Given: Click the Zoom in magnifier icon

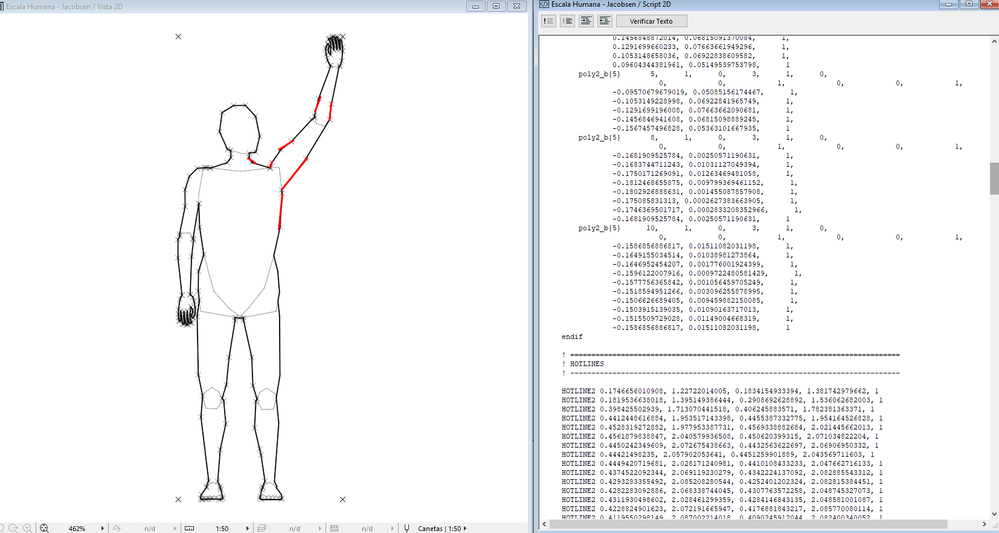Looking at the screenshot, I should [27, 529].
